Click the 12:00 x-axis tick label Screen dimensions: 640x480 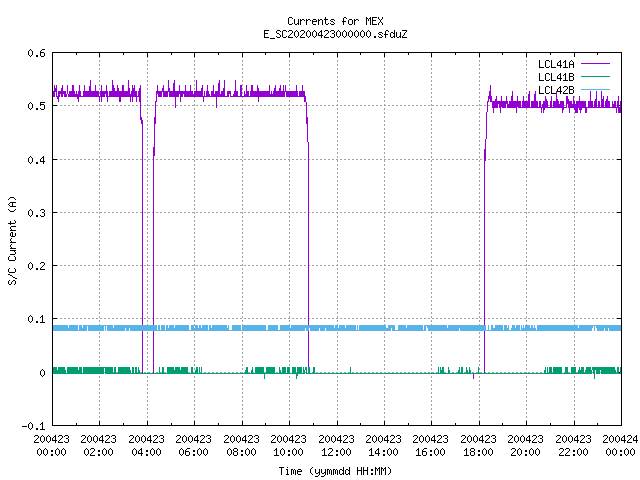[336, 452]
